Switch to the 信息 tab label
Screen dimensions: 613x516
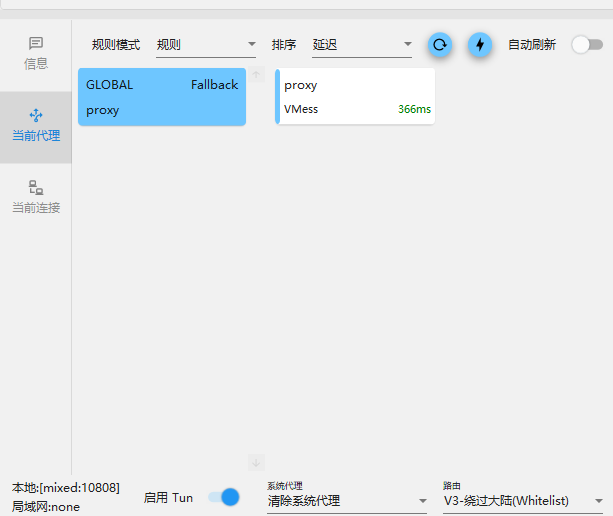[36, 64]
